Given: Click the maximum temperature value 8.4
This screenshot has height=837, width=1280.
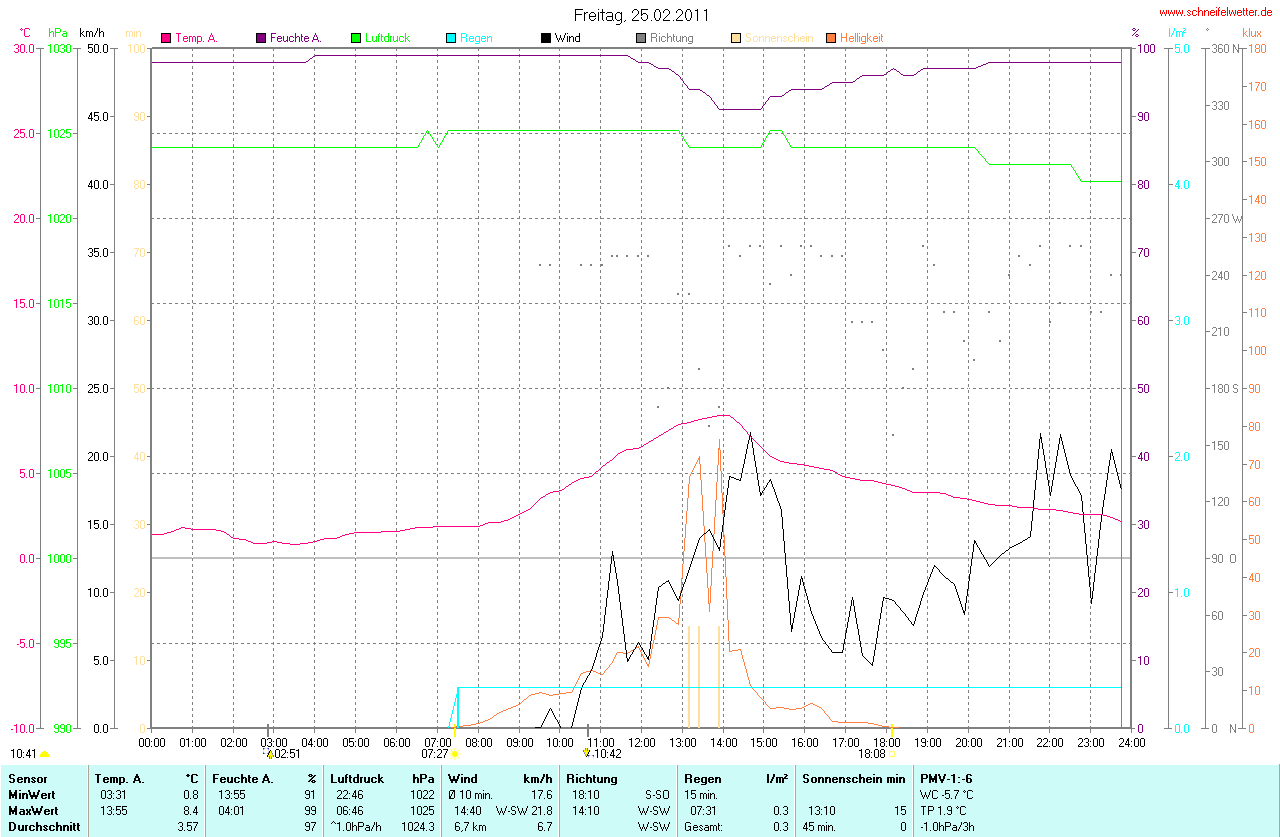Looking at the screenshot, I should click(x=192, y=811).
